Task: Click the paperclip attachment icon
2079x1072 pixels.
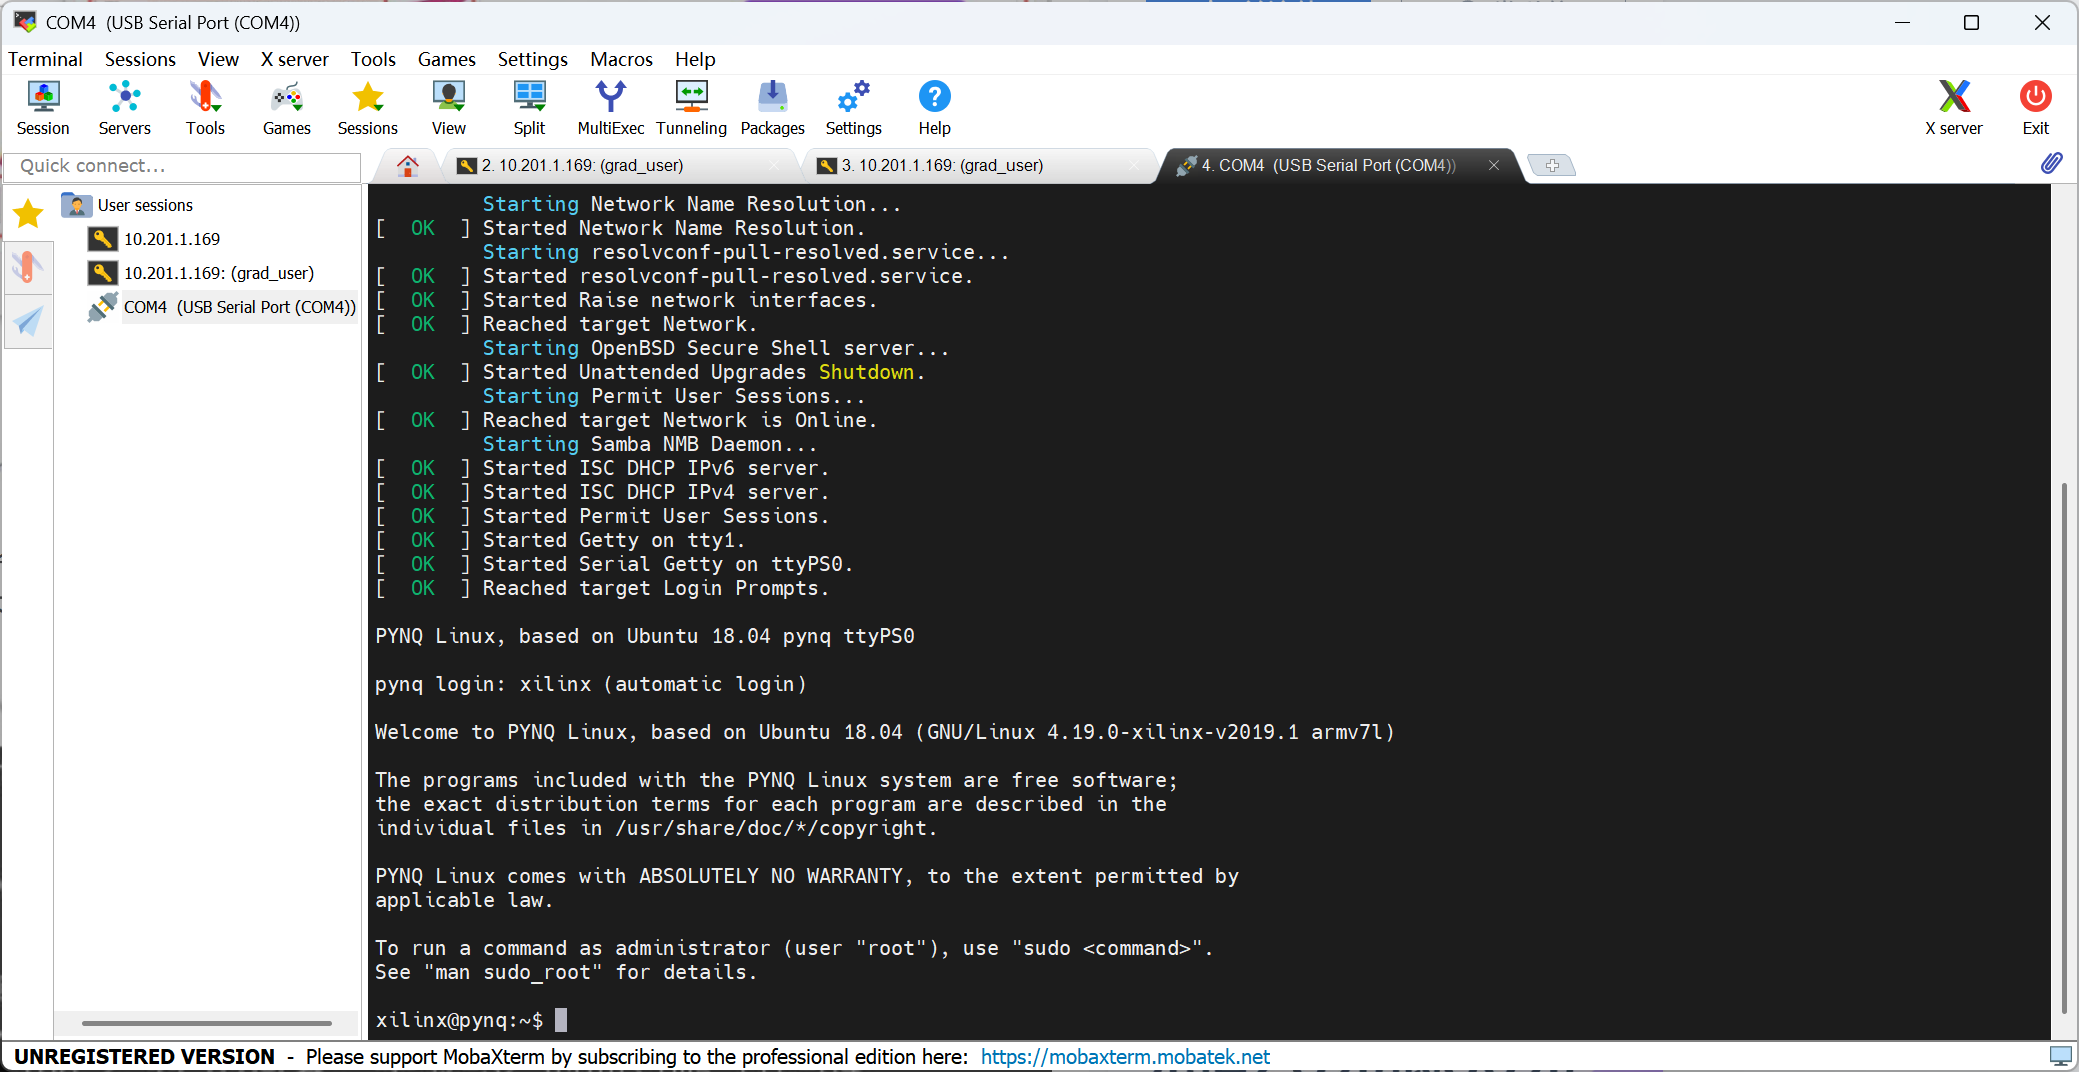Action: point(2051,163)
